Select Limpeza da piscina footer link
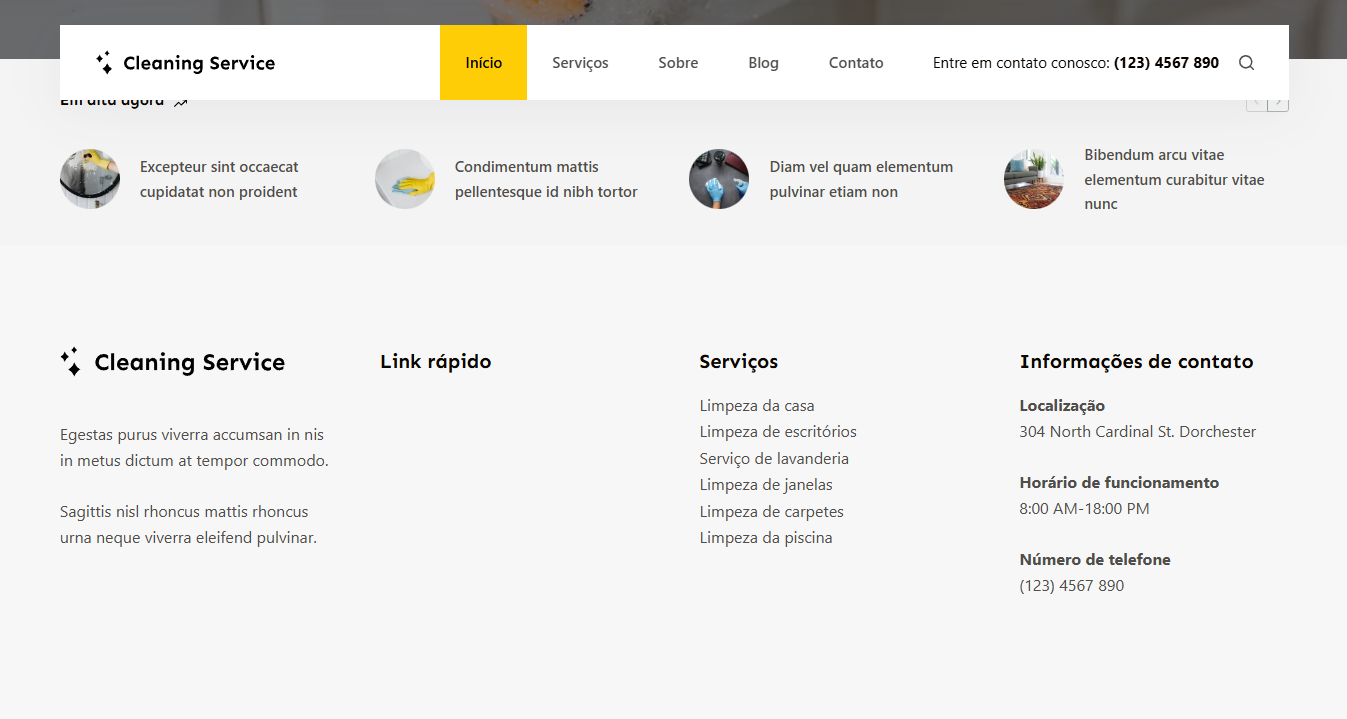Image resolution: width=1347 pixels, height=719 pixels. pyautogui.click(x=766, y=538)
